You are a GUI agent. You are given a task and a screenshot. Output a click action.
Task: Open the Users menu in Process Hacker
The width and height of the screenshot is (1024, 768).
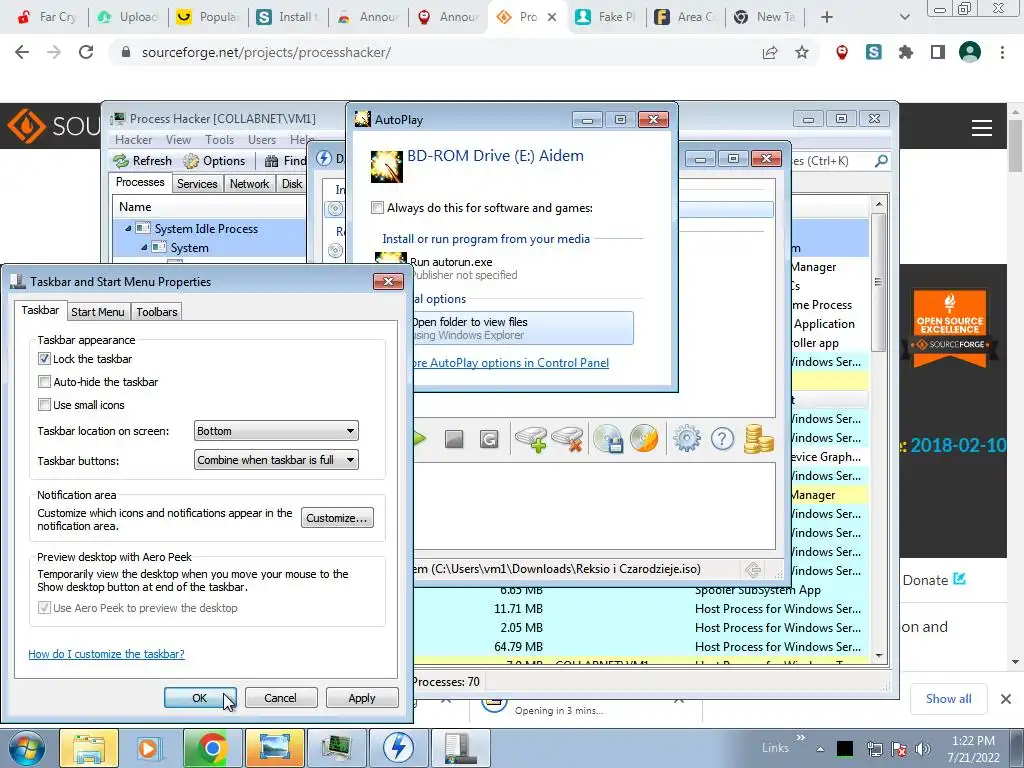click(x=262, y=140)
